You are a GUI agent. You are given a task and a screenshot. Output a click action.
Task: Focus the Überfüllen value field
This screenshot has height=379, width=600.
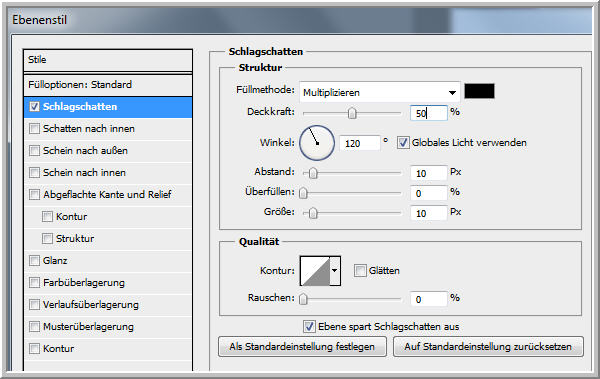(x=429, y=193)
